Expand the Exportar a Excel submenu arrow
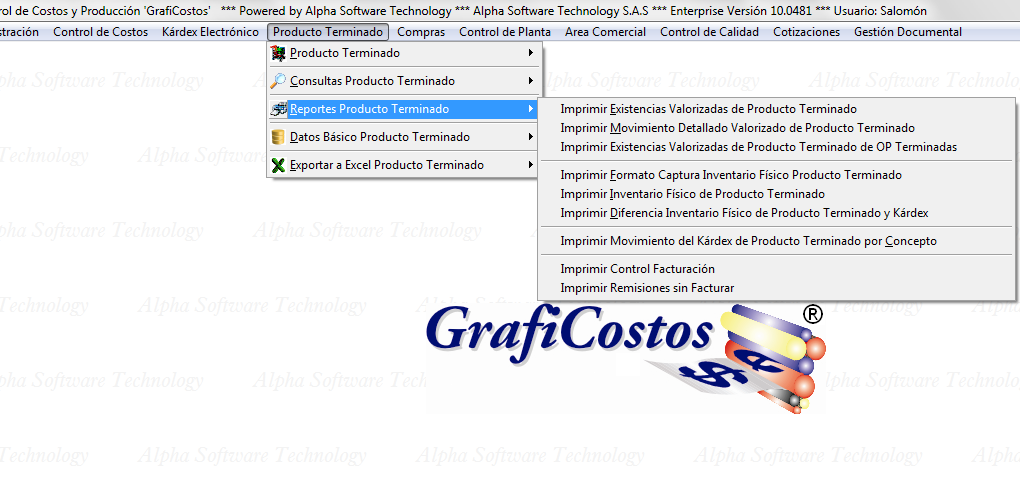1020x501 pixels. [530, 165]
